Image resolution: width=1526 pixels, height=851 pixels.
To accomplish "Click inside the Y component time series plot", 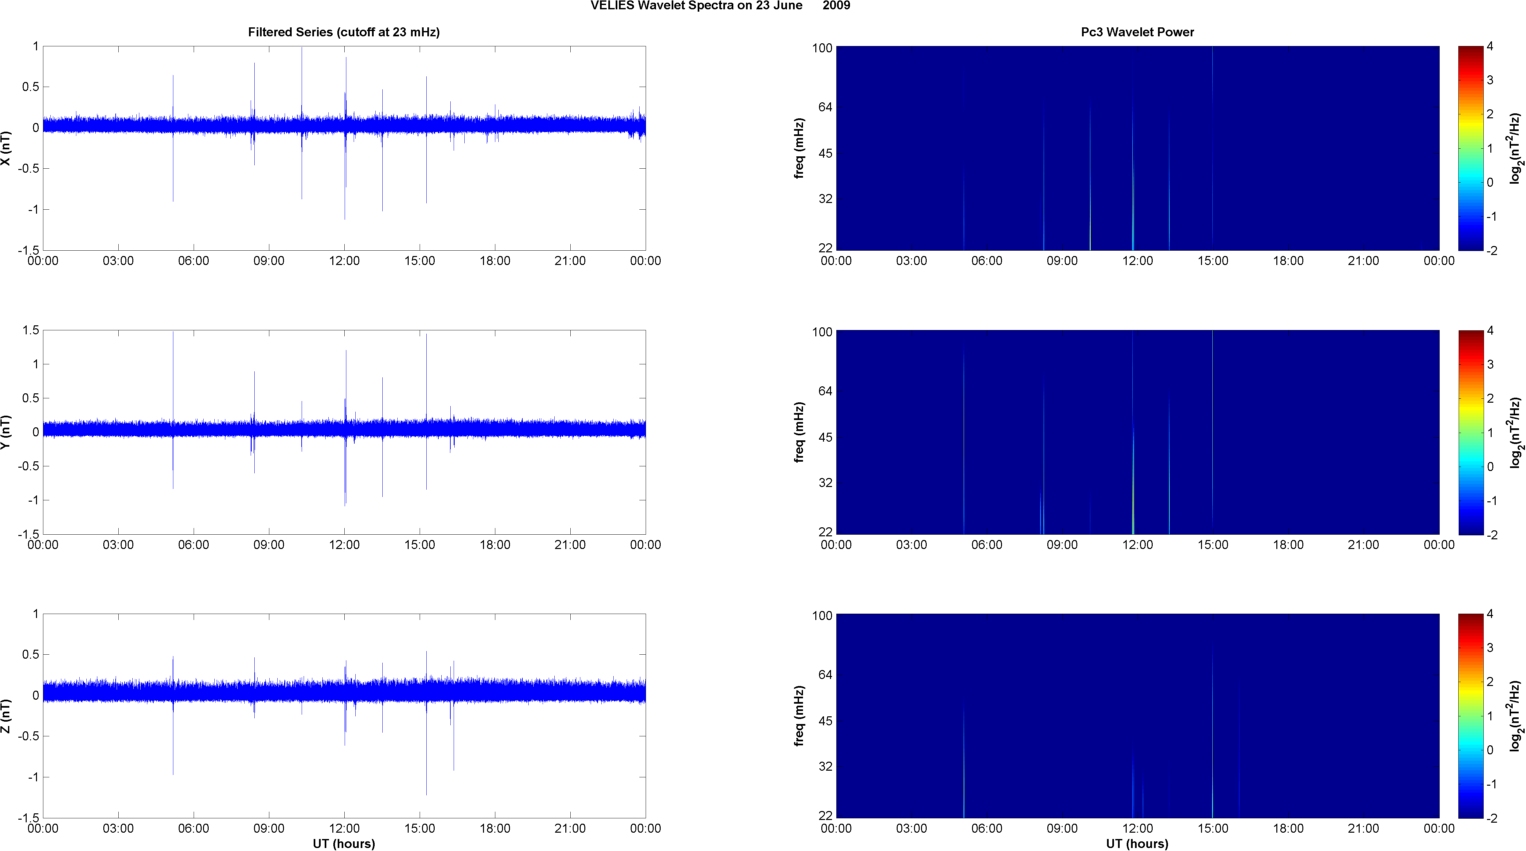I will pyautogui.click(x=344, y=432).
